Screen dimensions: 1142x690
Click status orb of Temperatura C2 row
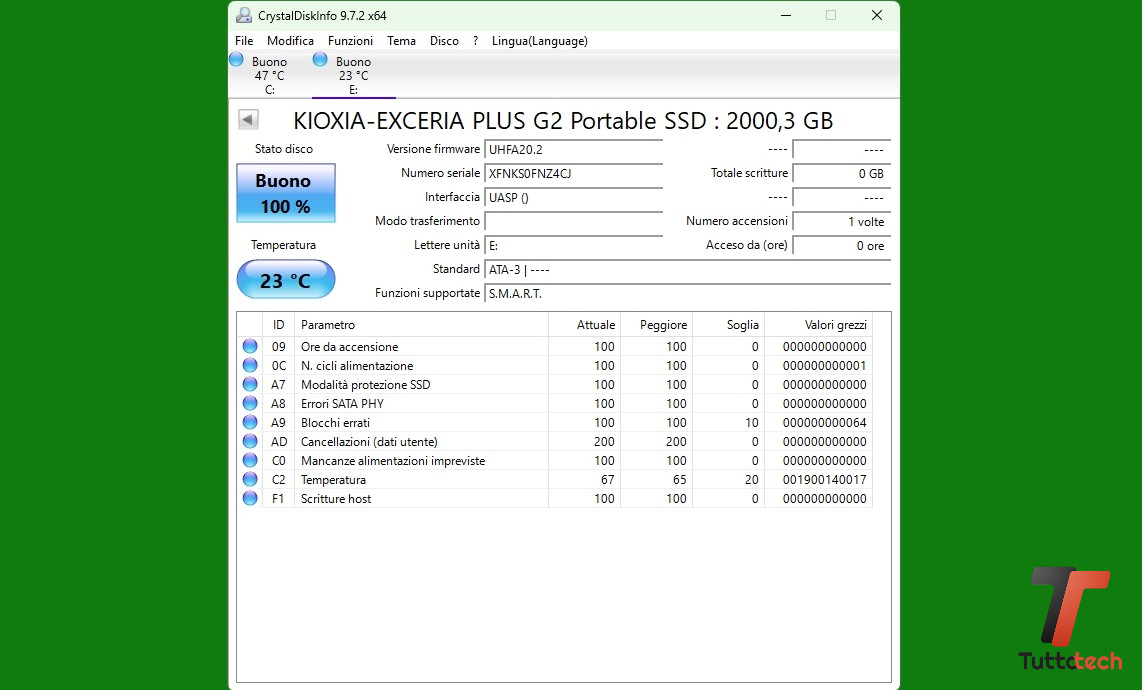pyautogui.click(x=250, y=479)
